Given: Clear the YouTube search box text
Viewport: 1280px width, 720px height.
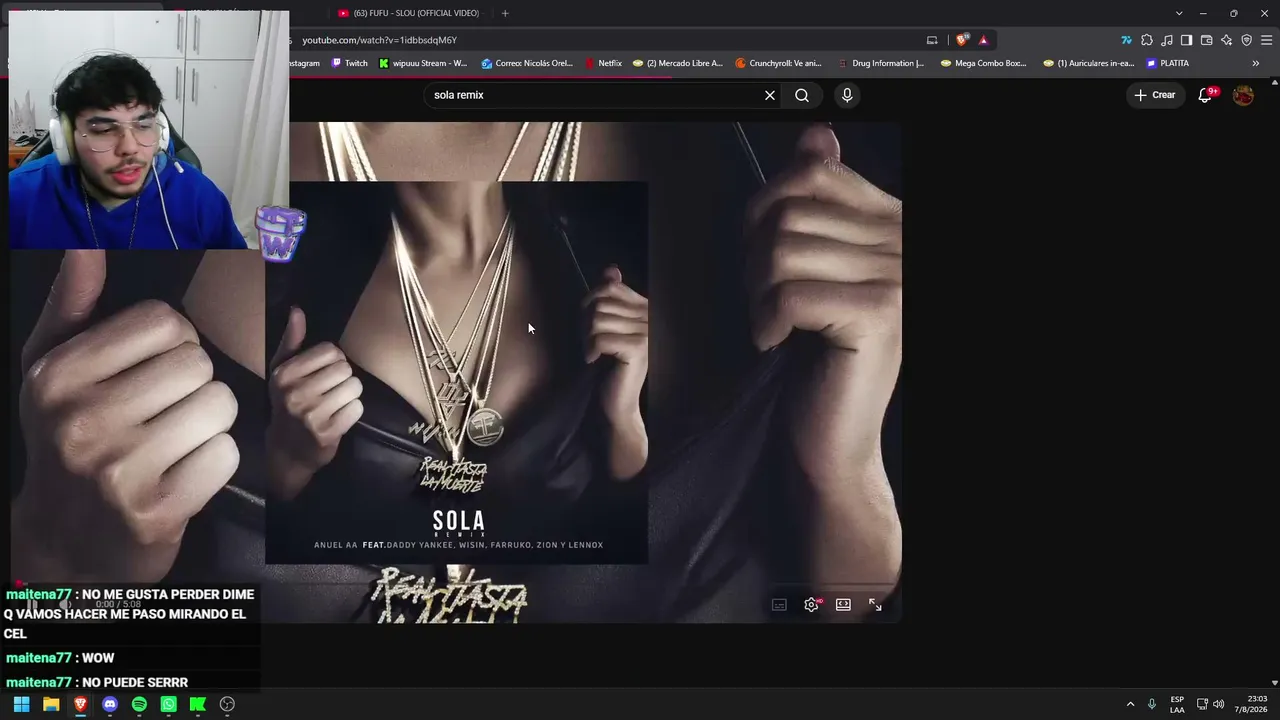Looking at the screenshot, I should click(770, 95).
